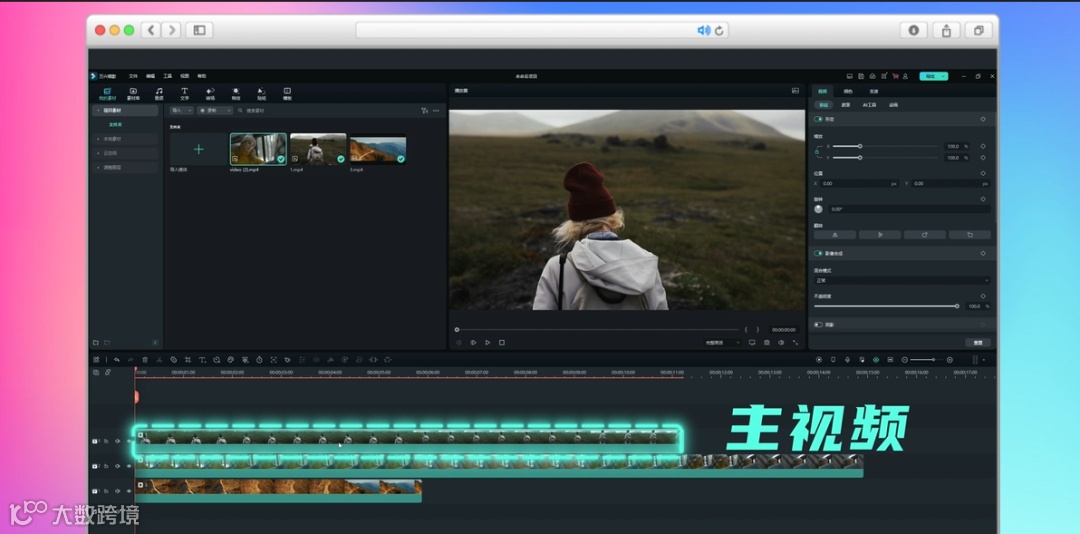Adjust the scale X slider
The image size is (1080, 534).
pos(887,146)
